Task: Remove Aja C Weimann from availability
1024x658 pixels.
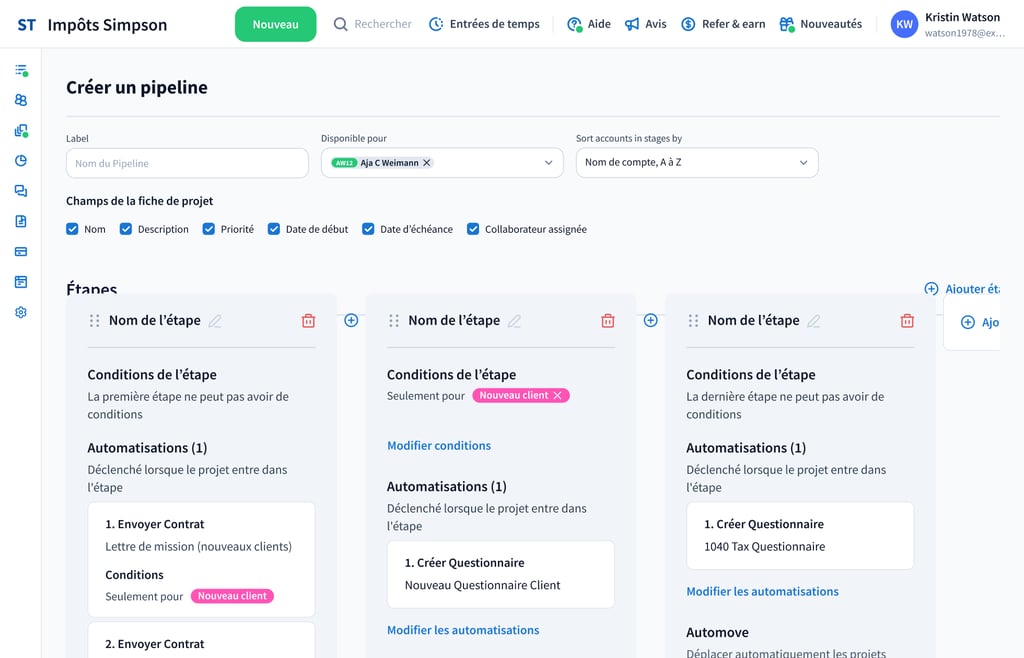Action: point(427,163)
